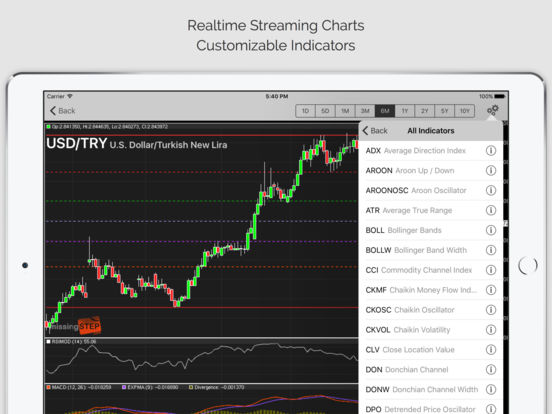Go back in the All Indicators panel
The image size is (552, 414).
tap(375, 131)
